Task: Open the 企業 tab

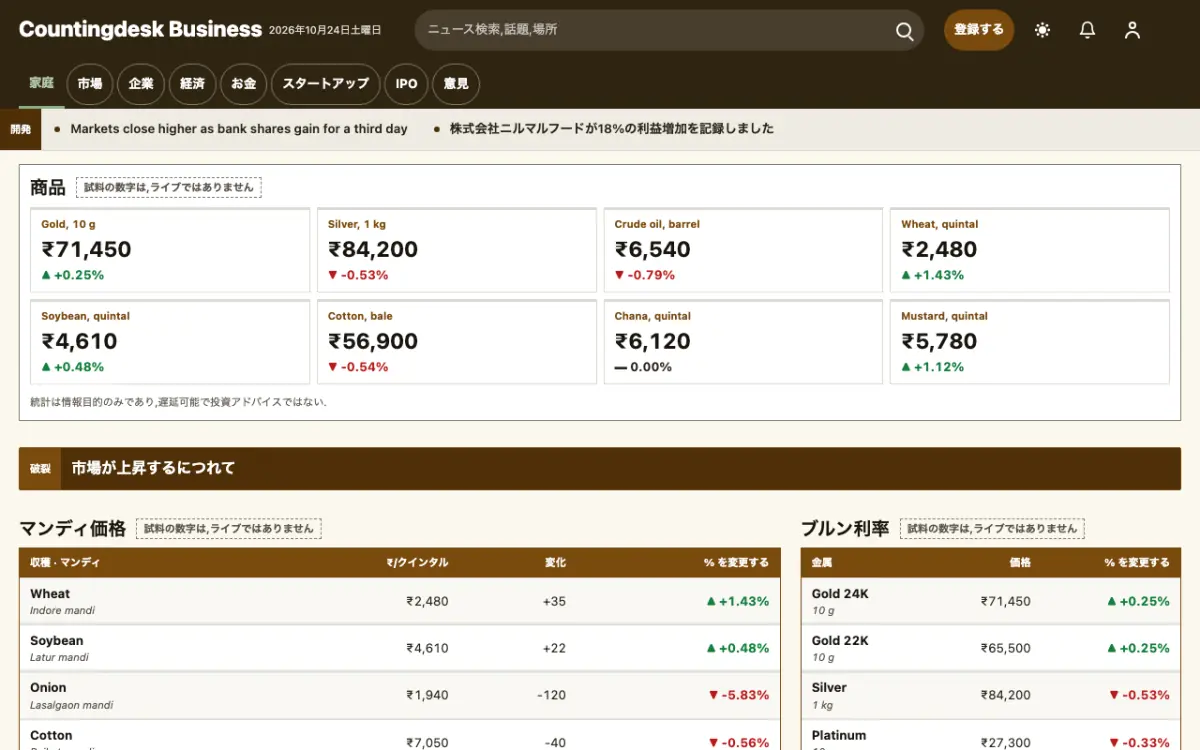Action: coord(141,84)
